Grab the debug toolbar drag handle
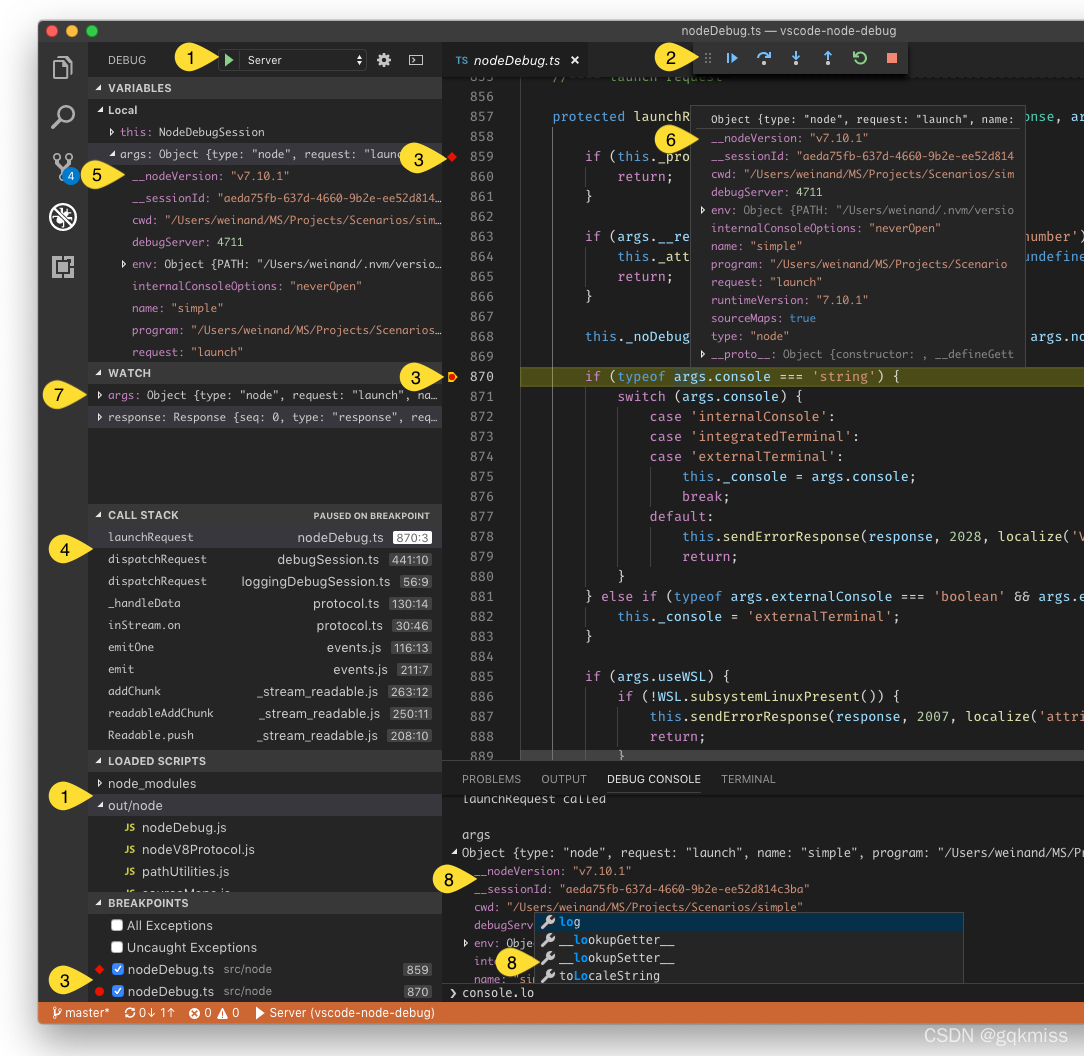The width and height of the screenshot is (1084, 1056). (x=707, y=59)
